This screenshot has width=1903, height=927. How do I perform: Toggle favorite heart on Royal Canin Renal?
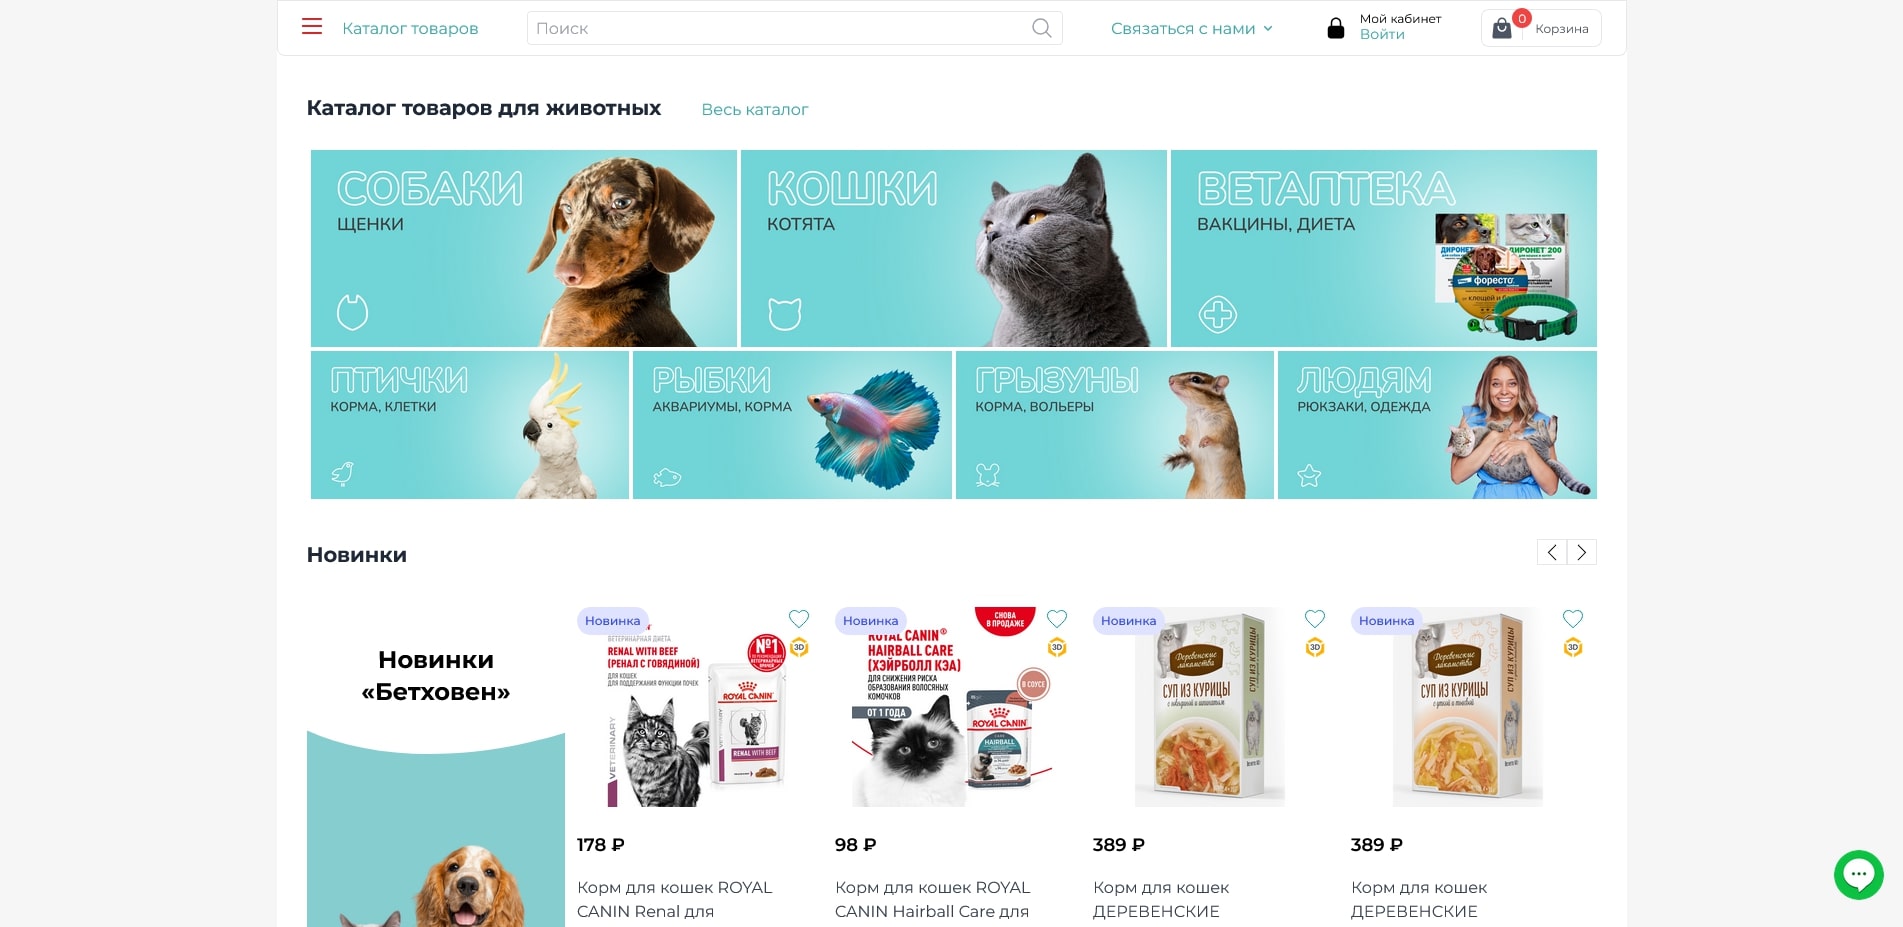(799, 619)
